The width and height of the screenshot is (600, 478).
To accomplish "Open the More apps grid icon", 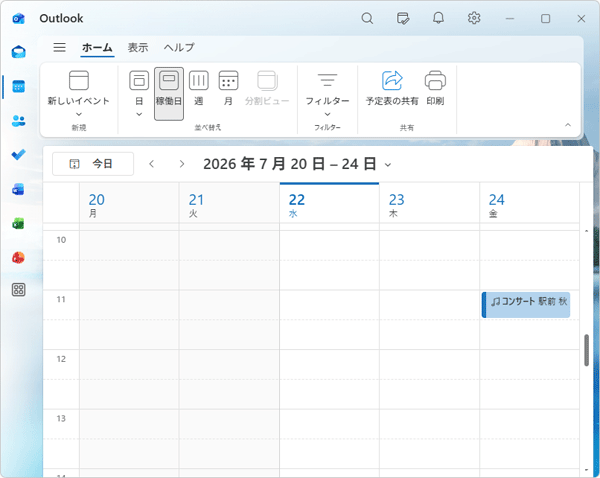I will [18, 290].
